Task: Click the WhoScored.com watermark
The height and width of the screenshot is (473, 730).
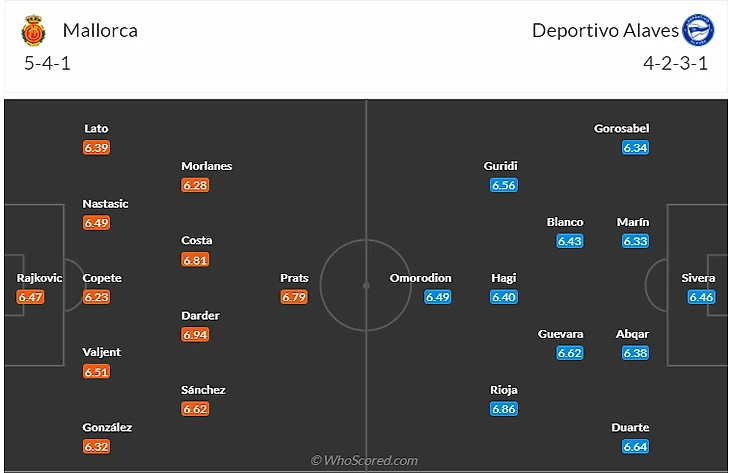Action: click(364, 461)
